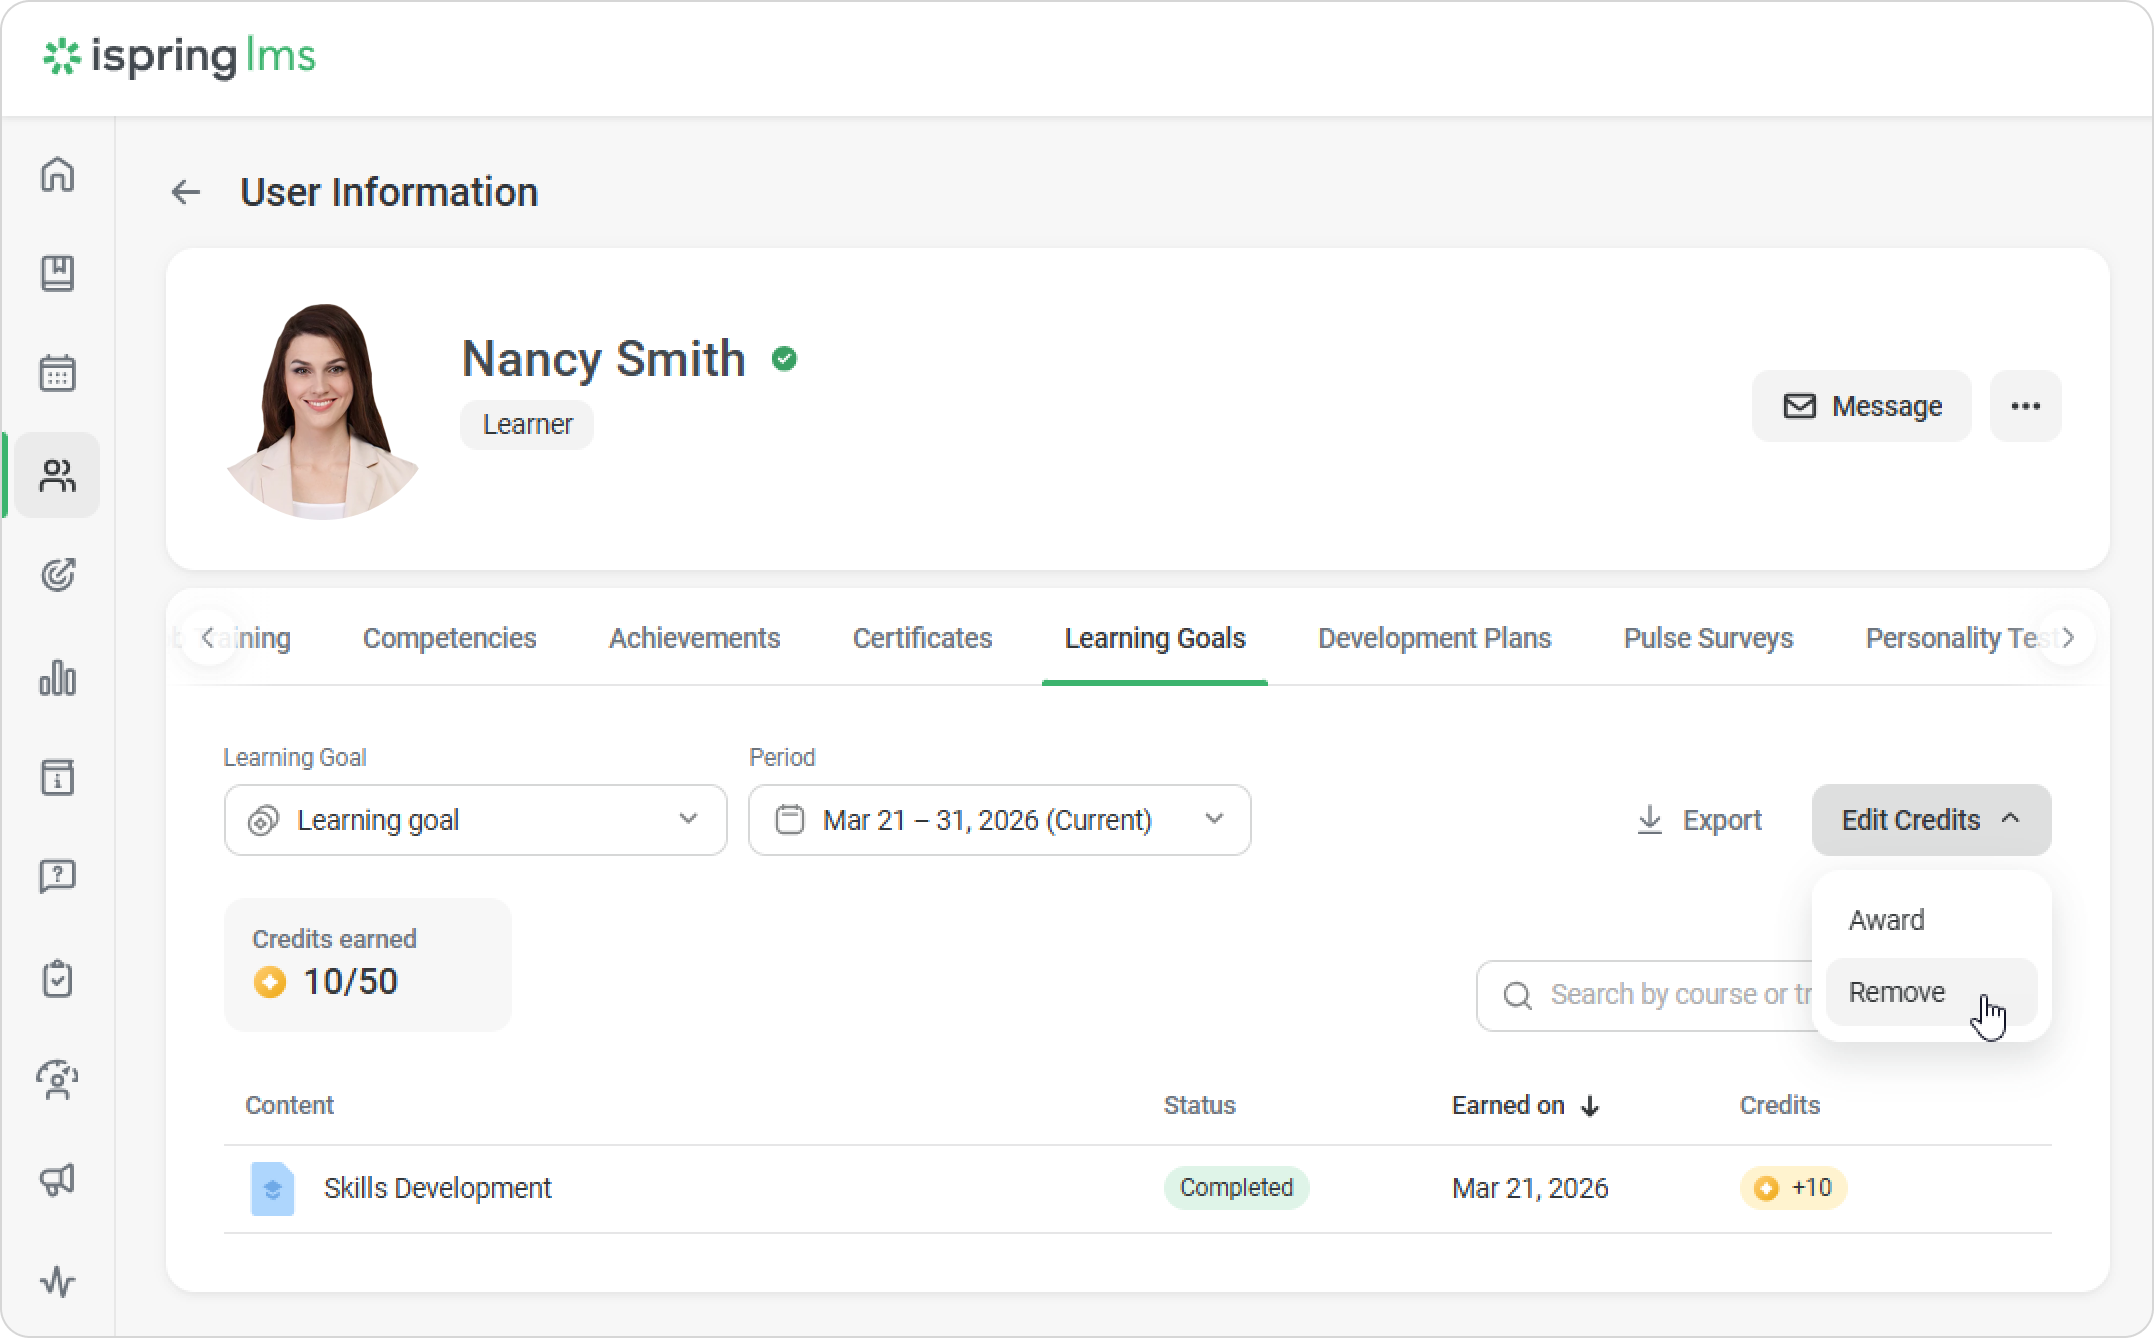Click the megaphone announcements sidebar icon
The height and width of the screenshot is (1338, 2154).
(x=57, y=1179)
